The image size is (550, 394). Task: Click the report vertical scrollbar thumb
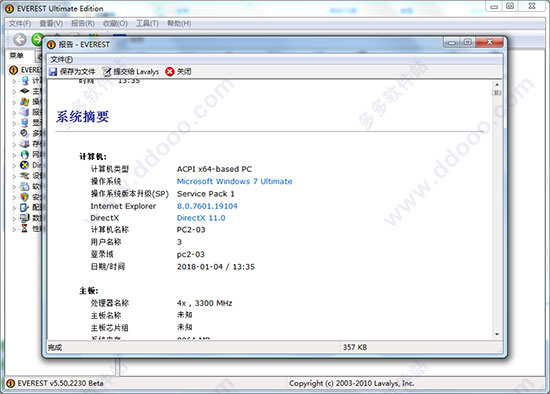coord(497,93)
